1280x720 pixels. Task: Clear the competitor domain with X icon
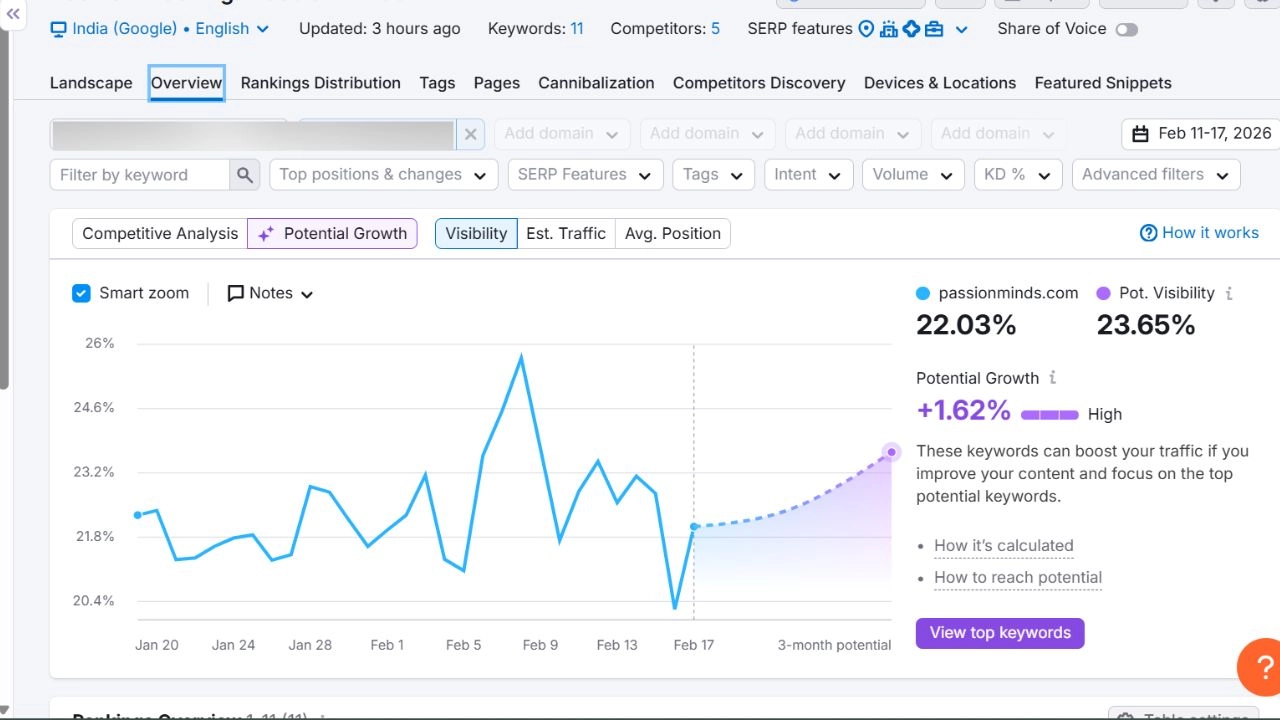tap(471, 134)
